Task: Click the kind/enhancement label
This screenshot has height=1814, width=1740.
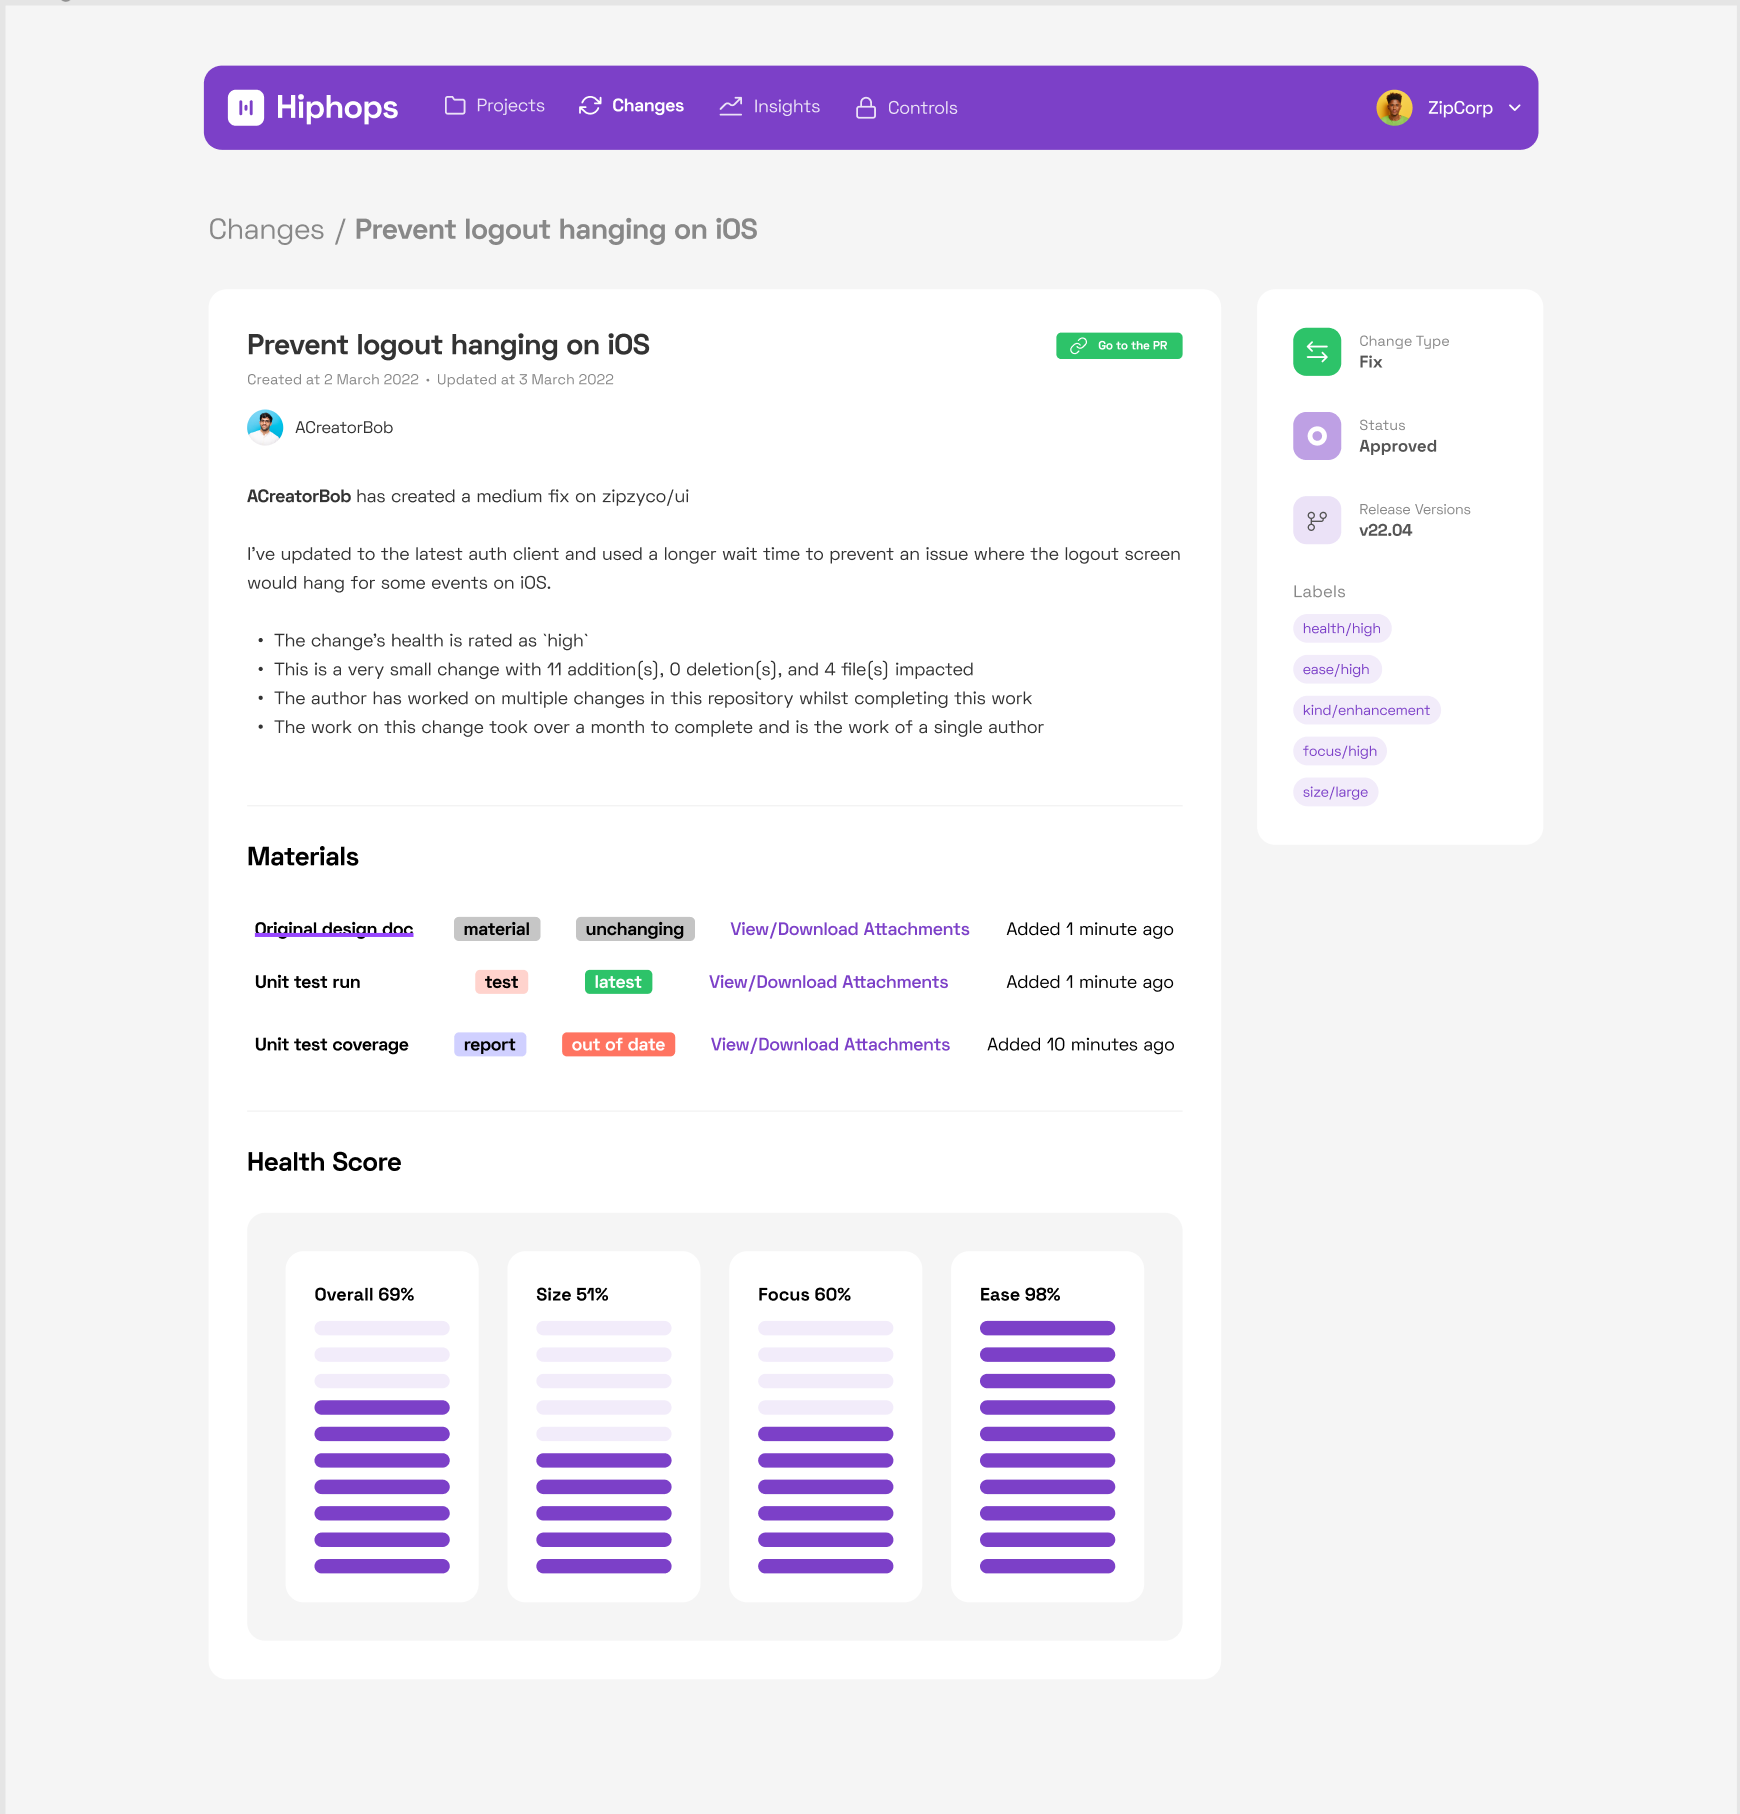Action: 1366,710
